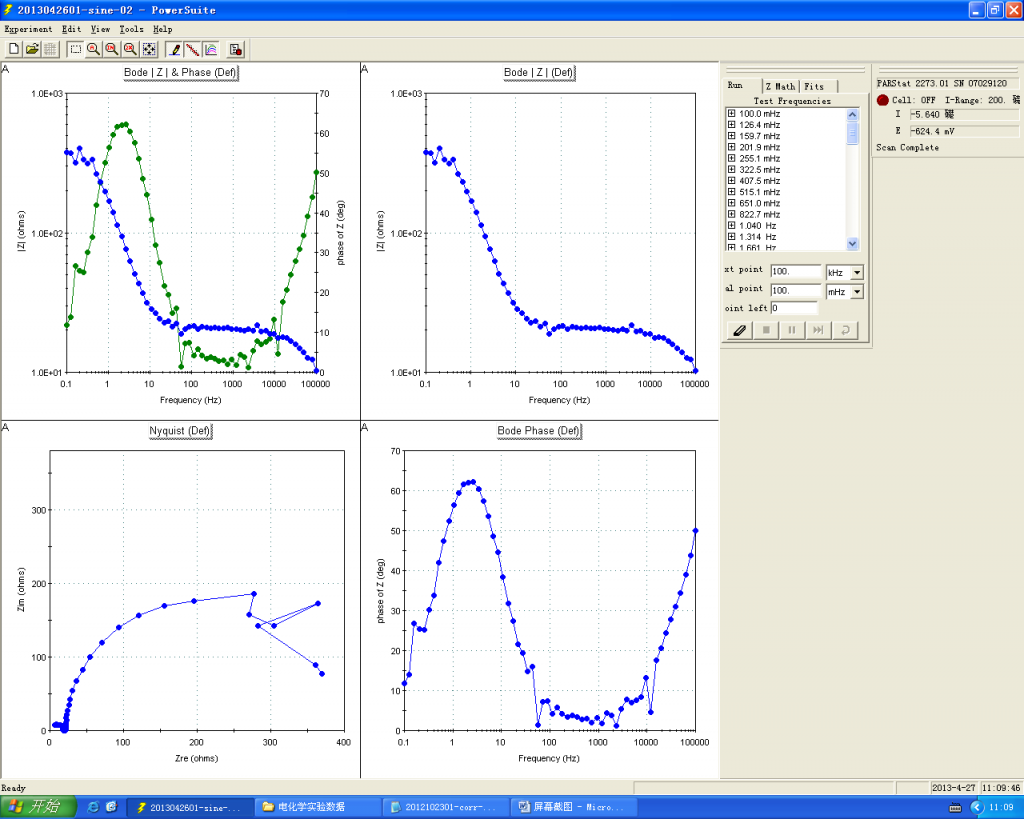
Task: Click the frequency list scroll-down arrow
Action: point(852,244)
